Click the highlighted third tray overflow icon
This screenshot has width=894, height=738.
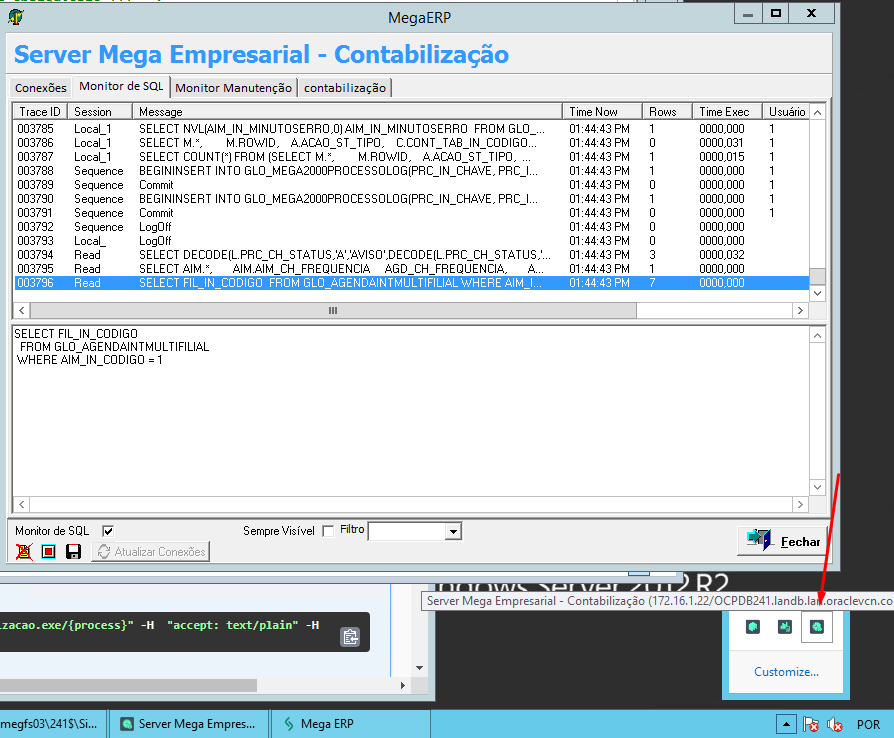[x=817, y=627]
